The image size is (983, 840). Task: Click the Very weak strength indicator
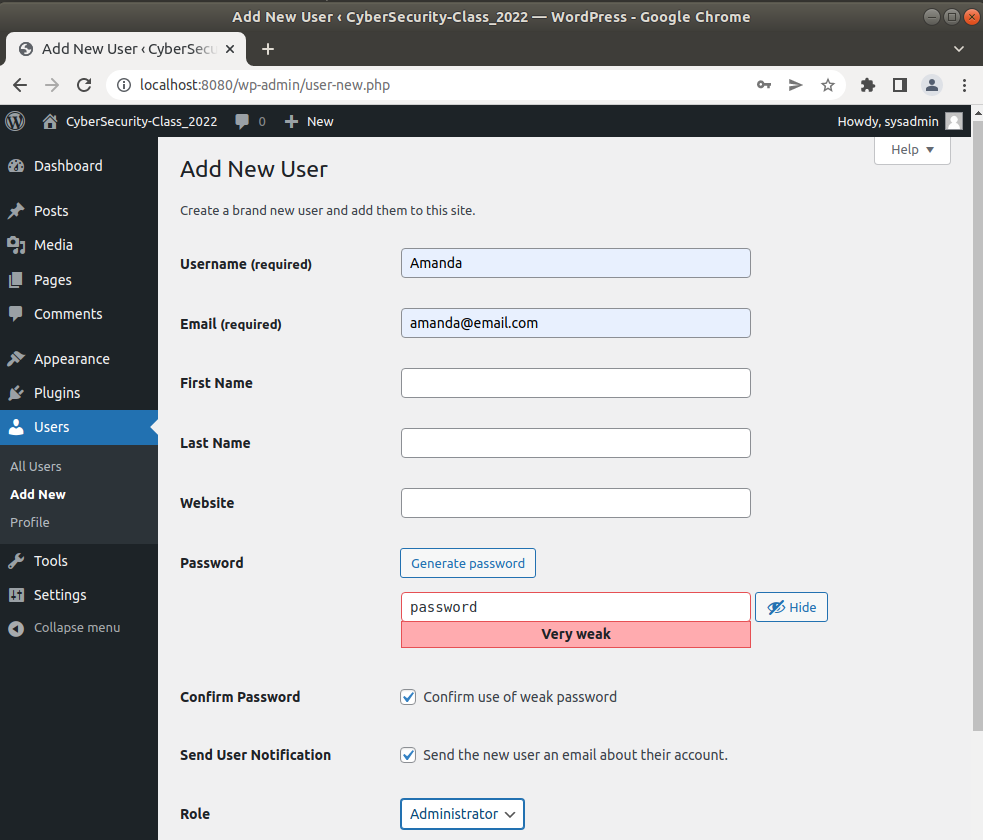coord(576,634)
